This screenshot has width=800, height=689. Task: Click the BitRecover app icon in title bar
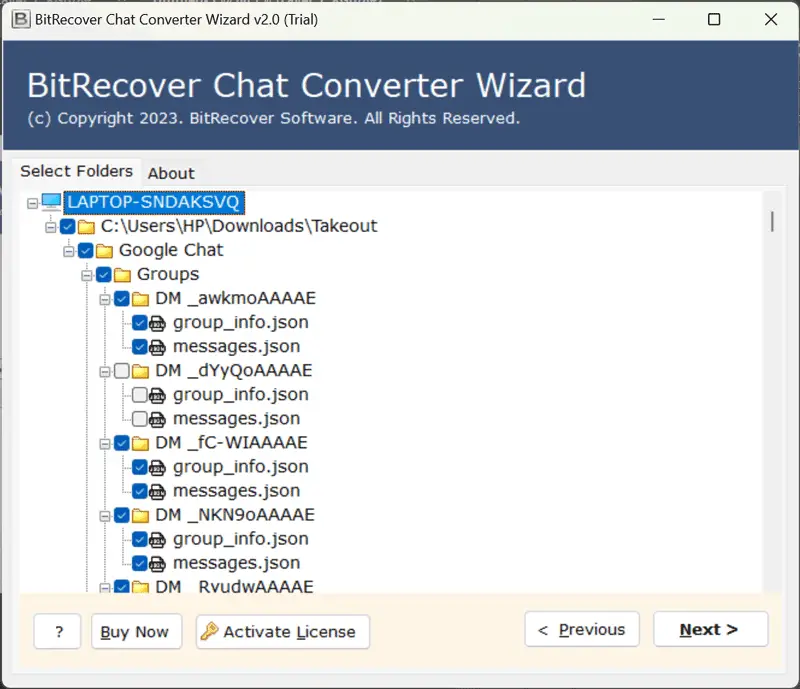pyautogui.click(x=21, y=19)
